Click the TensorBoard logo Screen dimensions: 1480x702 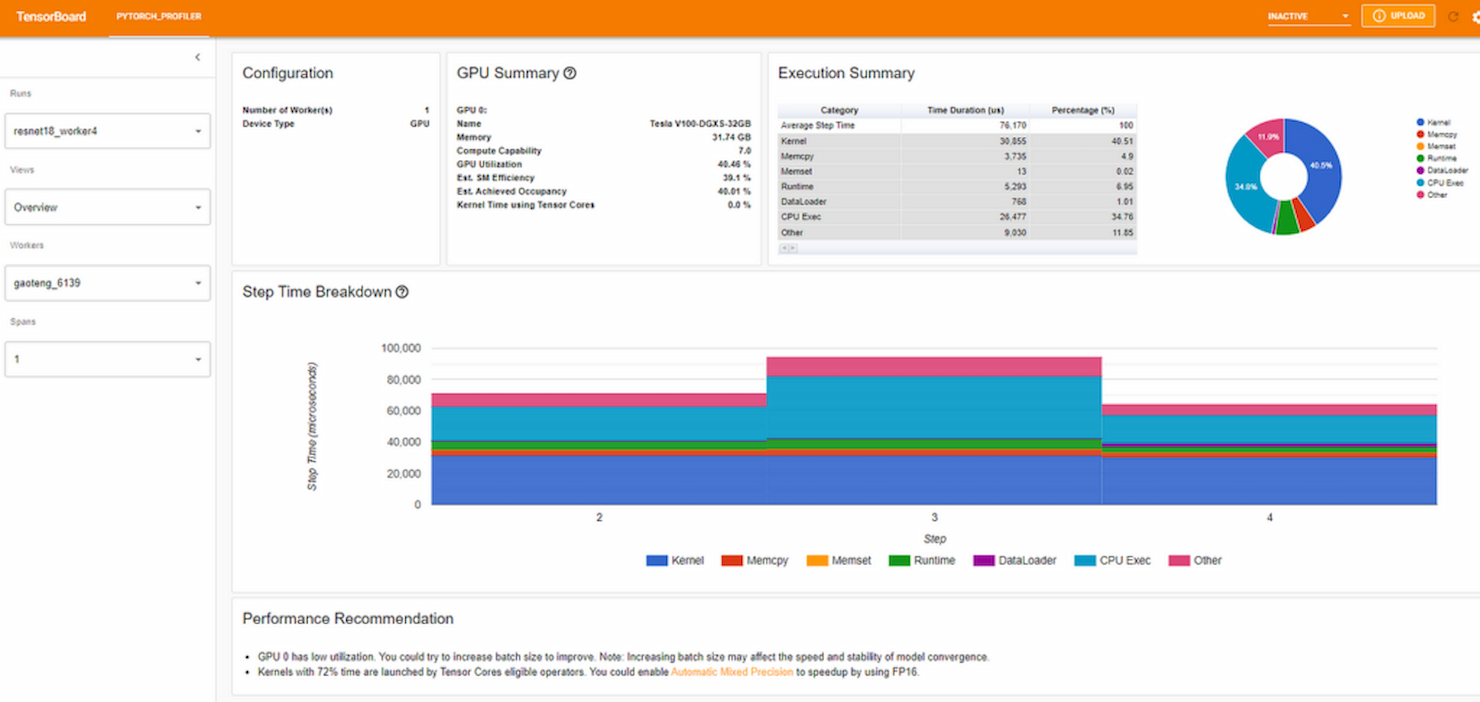(x=49, y=16)
